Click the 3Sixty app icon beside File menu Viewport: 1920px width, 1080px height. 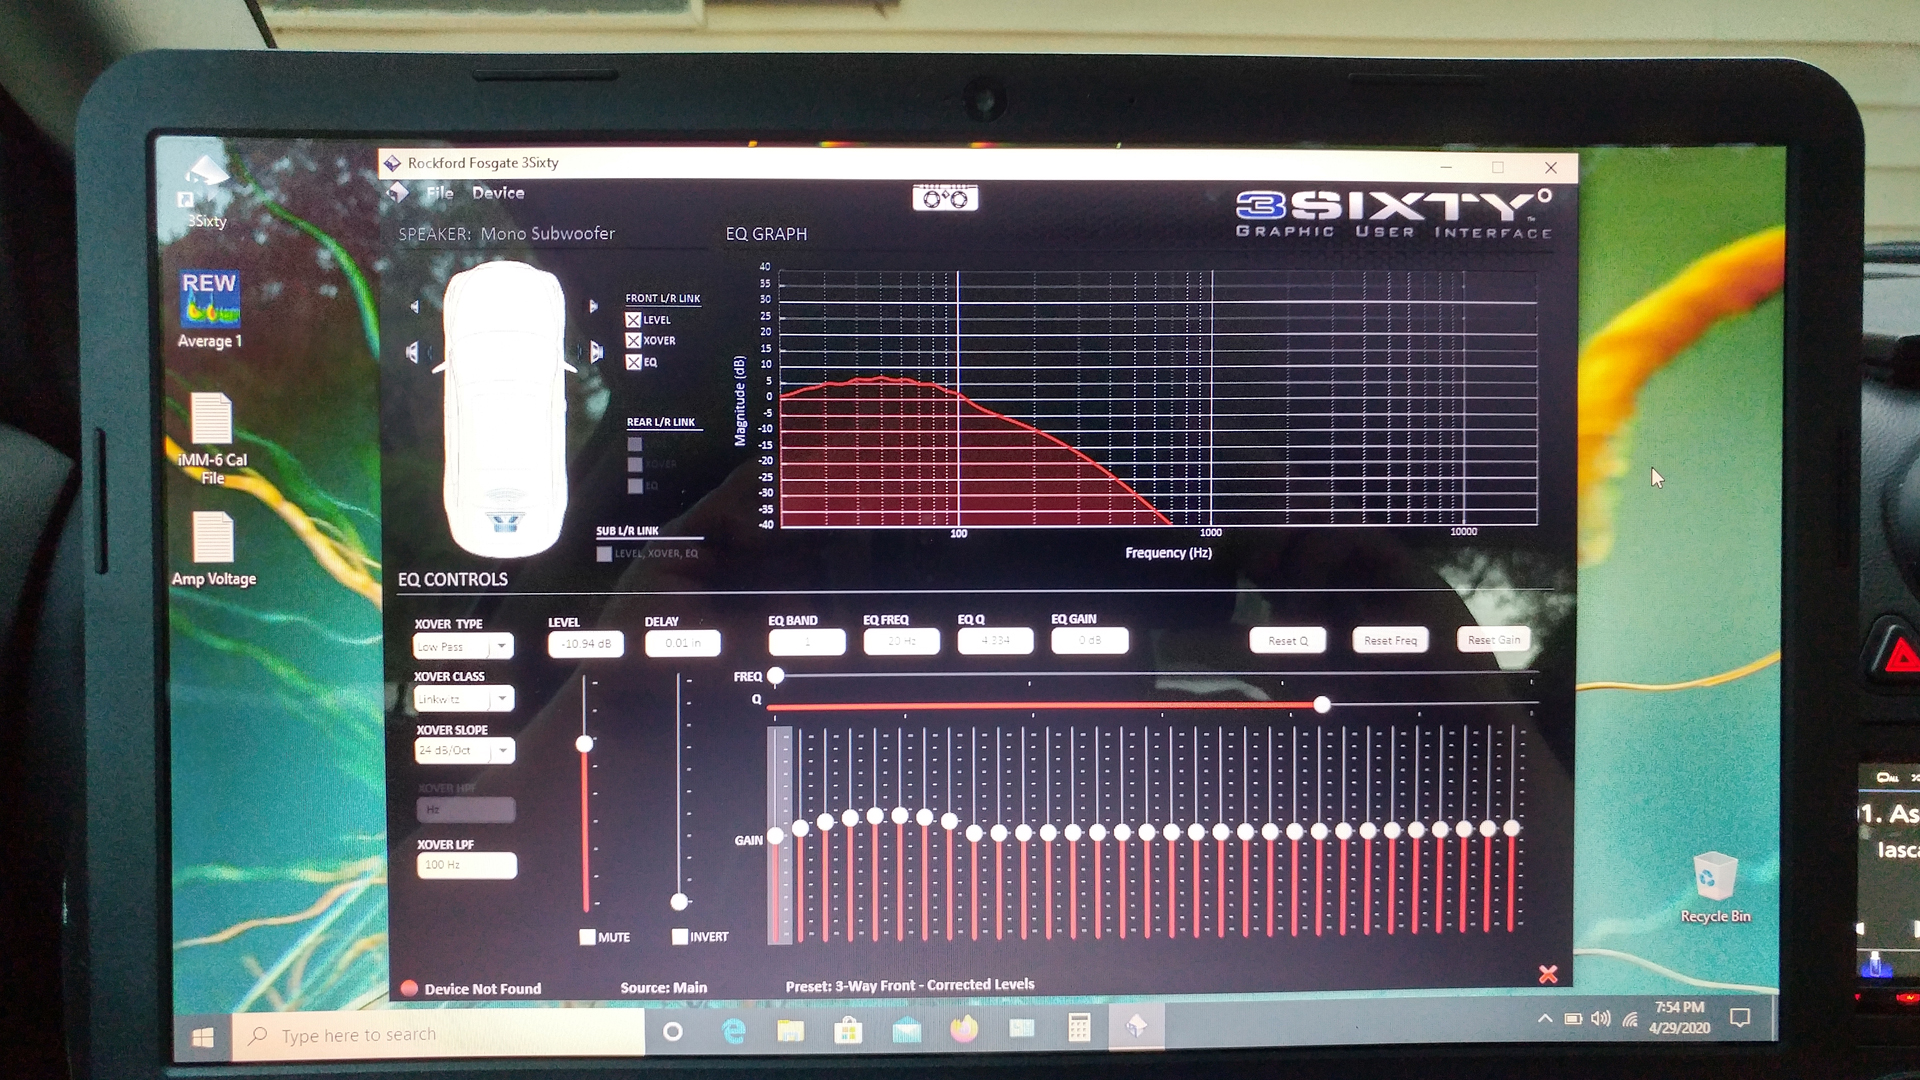coord(397,192)
